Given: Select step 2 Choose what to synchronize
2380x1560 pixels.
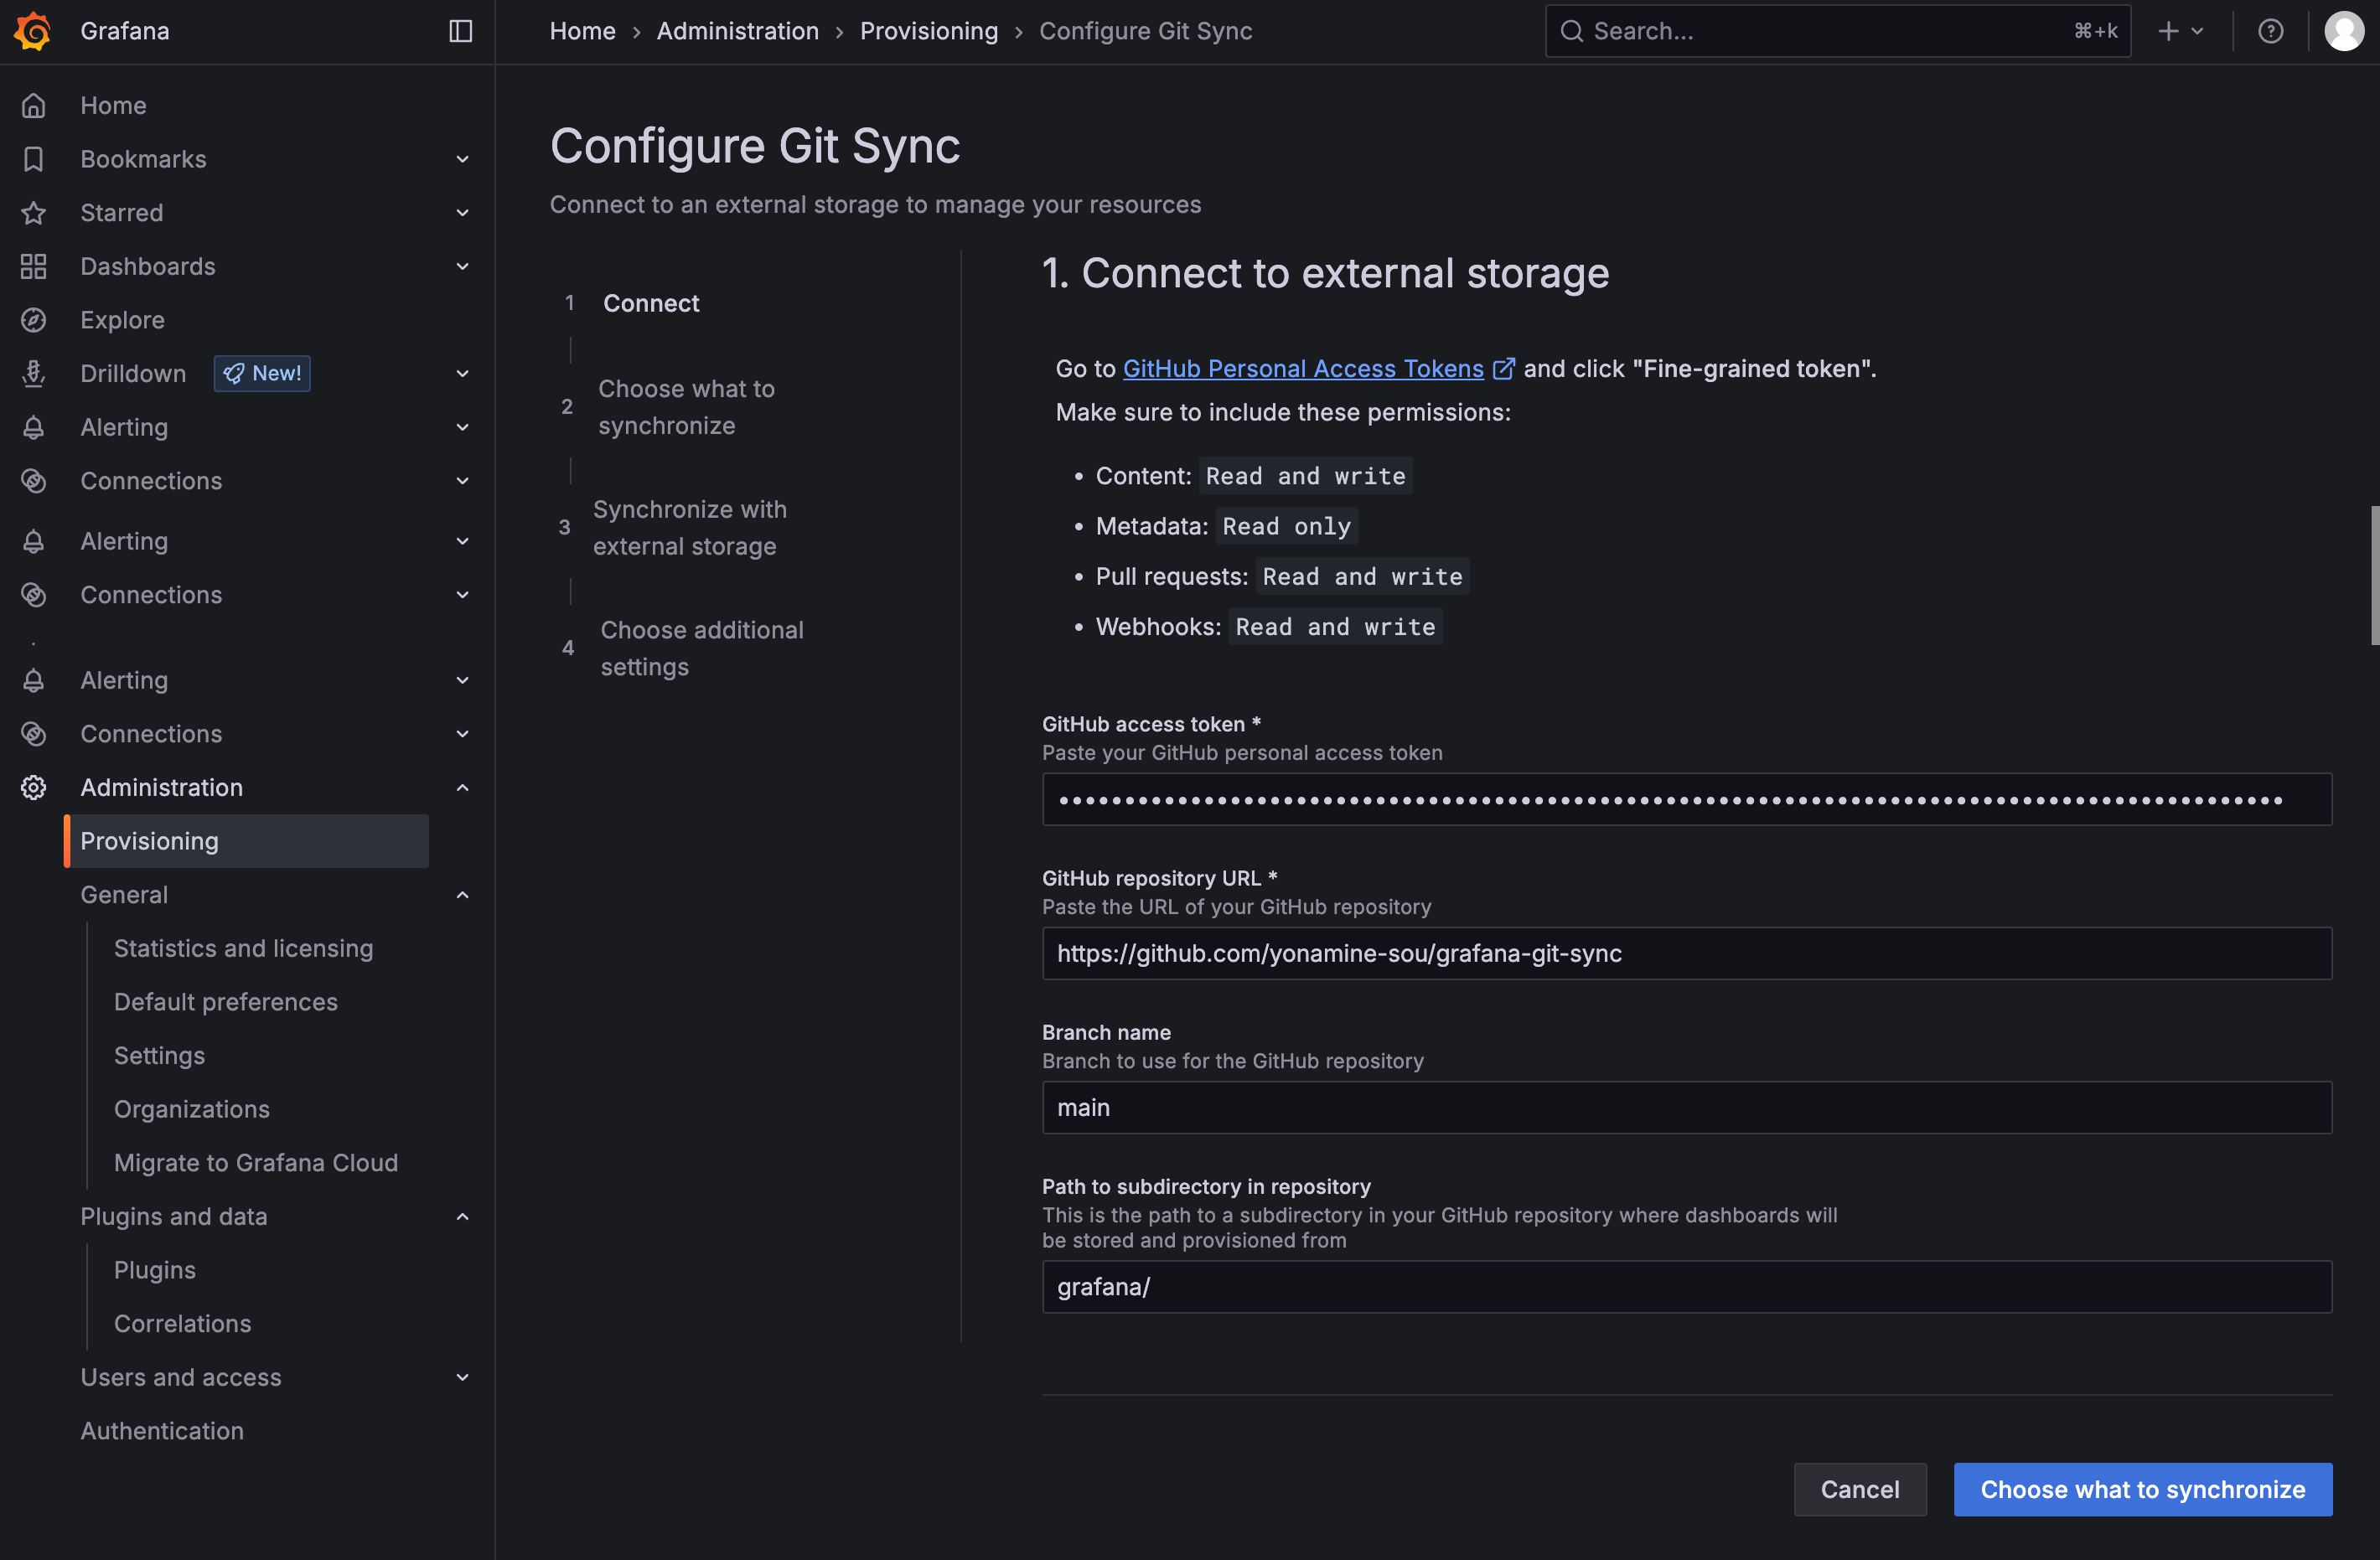Looking at the screenshot, I should 686,407.
